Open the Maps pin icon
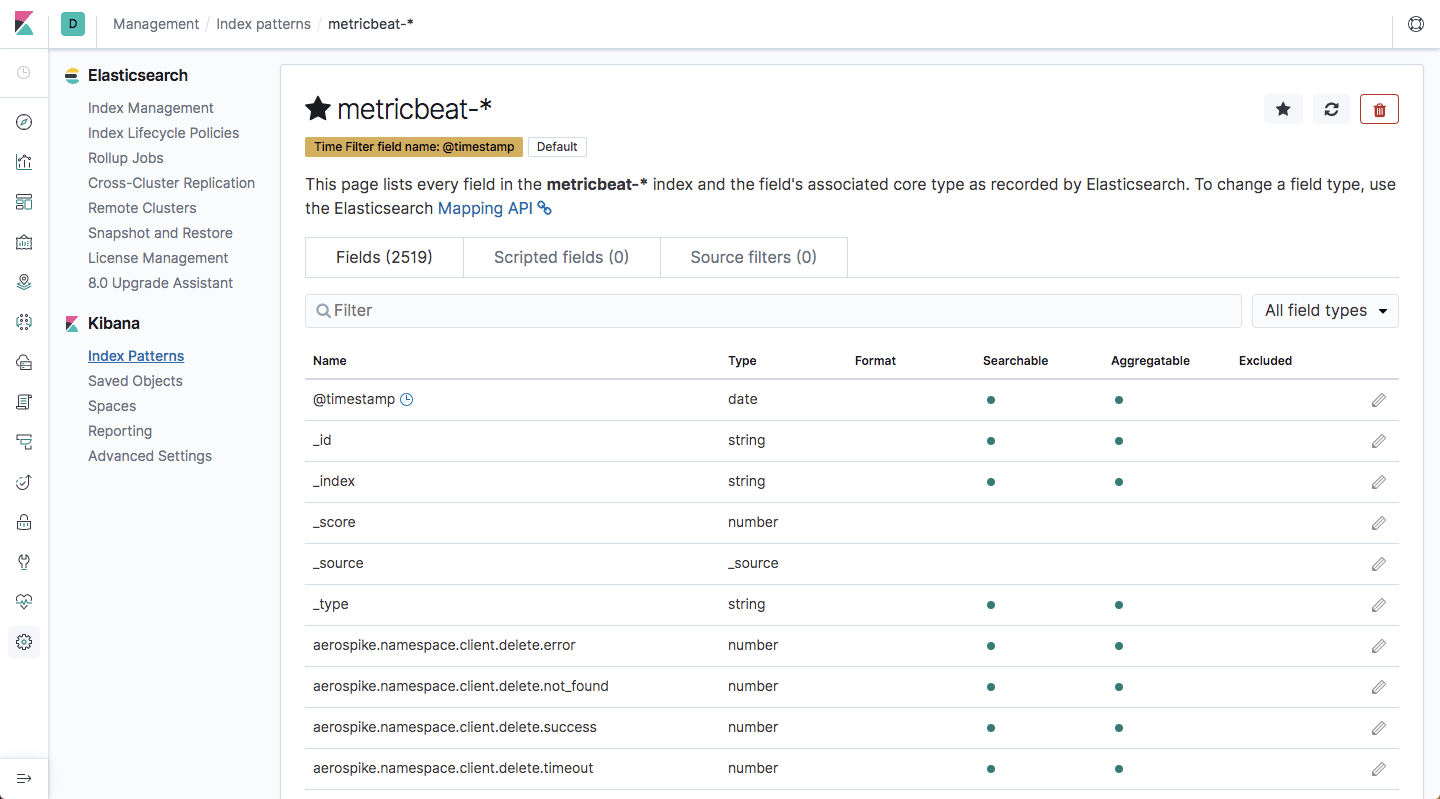This screenshot has height=799, width=1440. (x=24, y=282)
